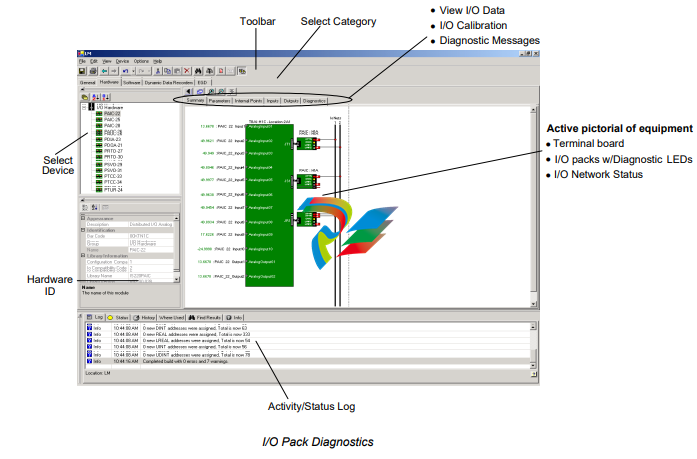697x459 pixels.
Task: Select the Parameters category tab
Action: coord(220,101)
